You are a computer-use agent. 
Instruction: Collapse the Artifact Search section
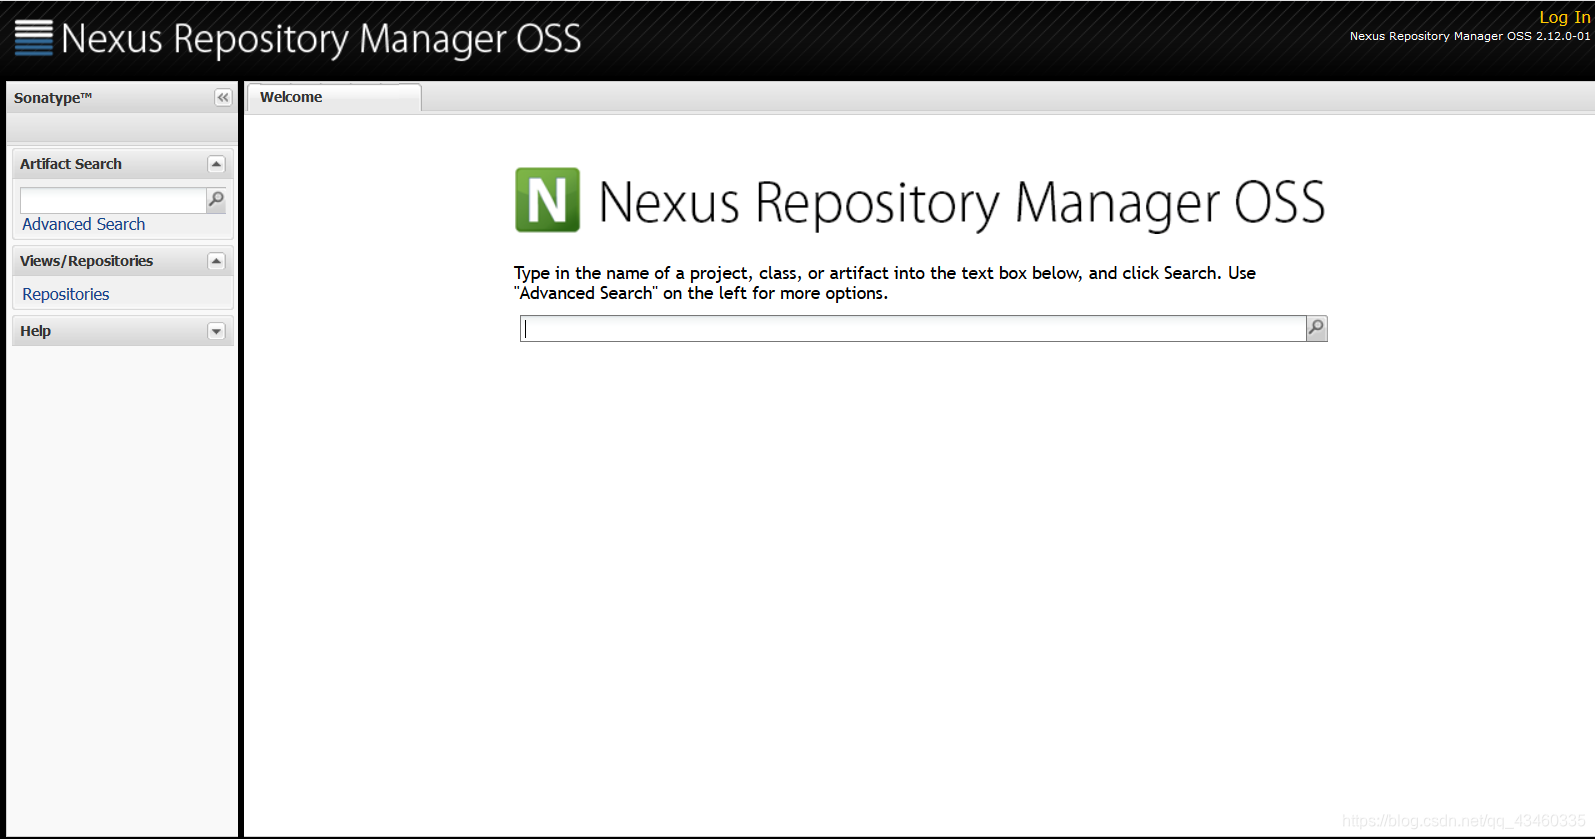(x=216, y=164)
